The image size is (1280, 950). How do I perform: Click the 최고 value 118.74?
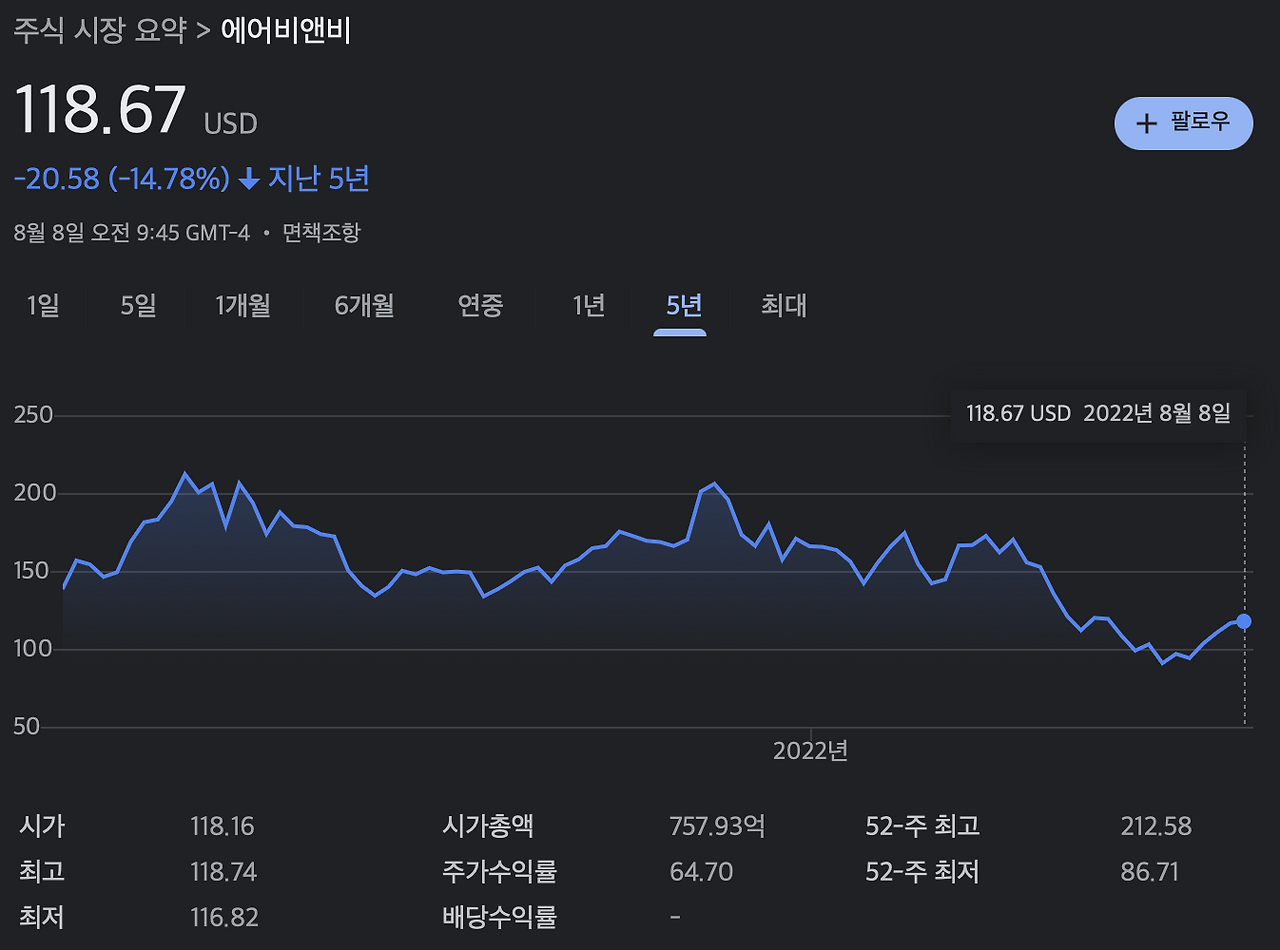(x=223, y=872)
